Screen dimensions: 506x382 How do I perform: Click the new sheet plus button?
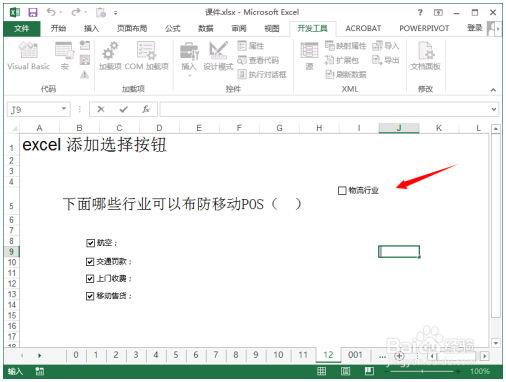pyautogui.click(x=399, y=356)
